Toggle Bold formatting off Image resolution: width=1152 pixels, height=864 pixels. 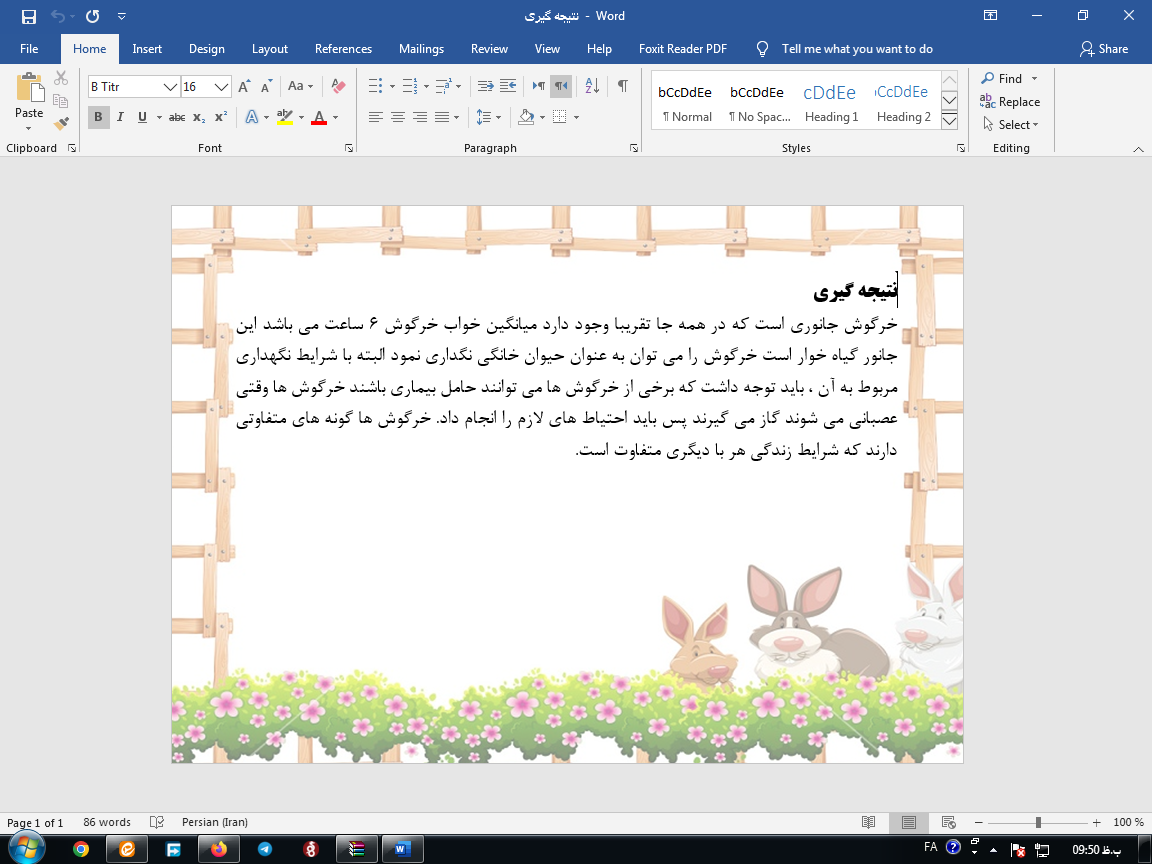click(x=98, y=117)
